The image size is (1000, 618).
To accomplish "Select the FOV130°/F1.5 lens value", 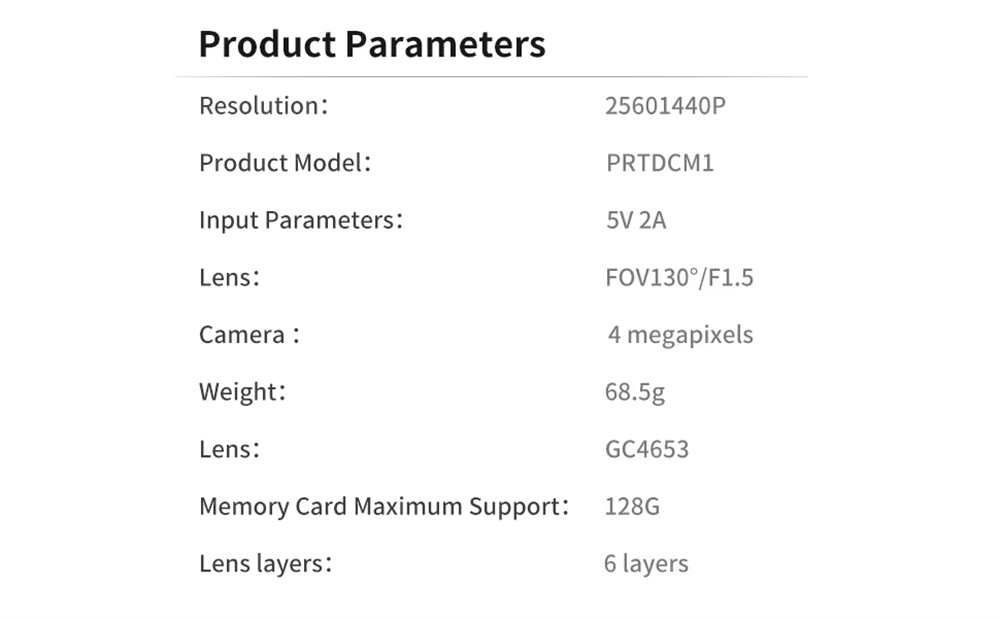I will tap(679, 277).
